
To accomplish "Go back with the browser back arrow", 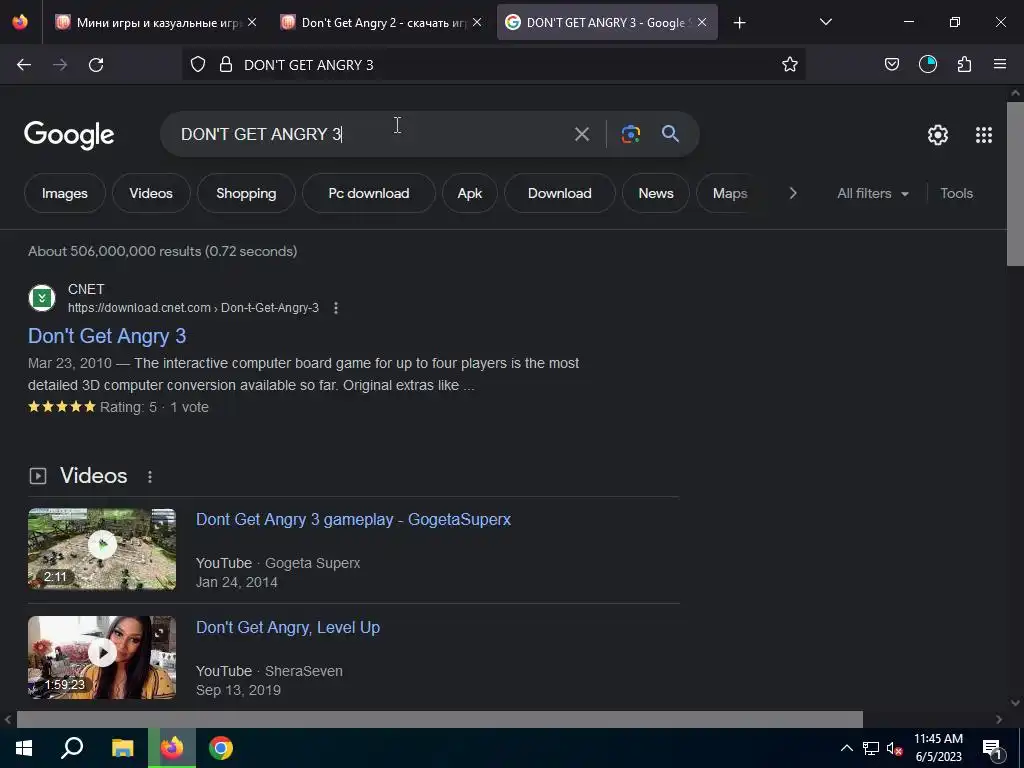I will click(x=24, y=65).
